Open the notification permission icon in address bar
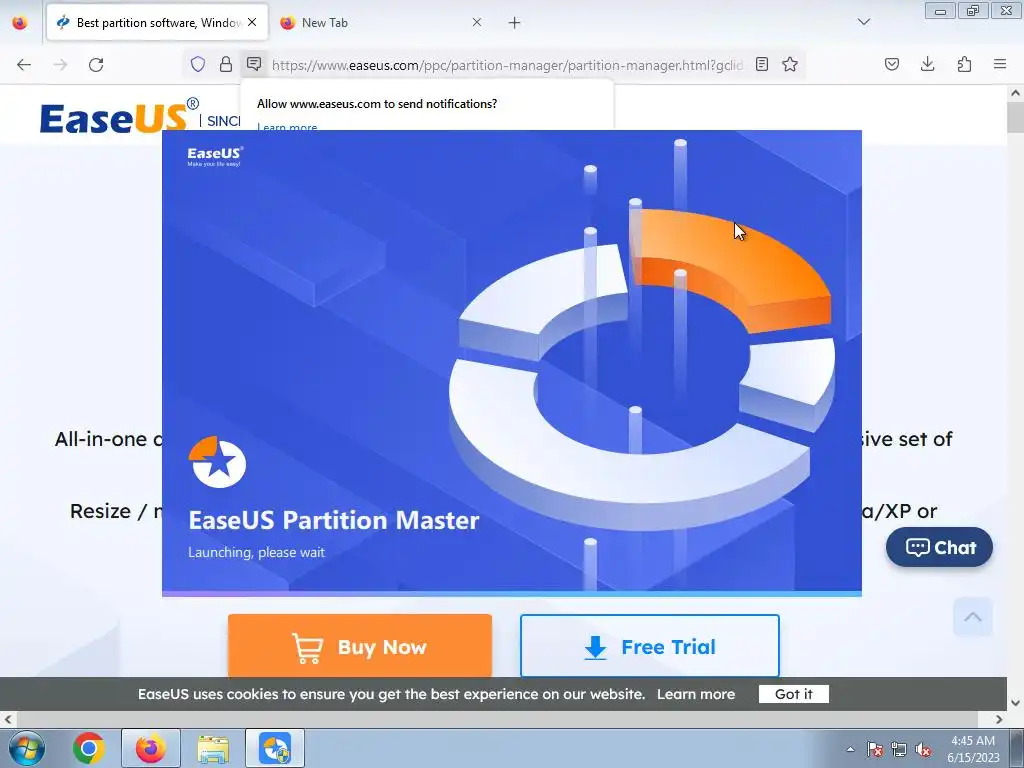The image size is (1024, 768). pos(254,64)
